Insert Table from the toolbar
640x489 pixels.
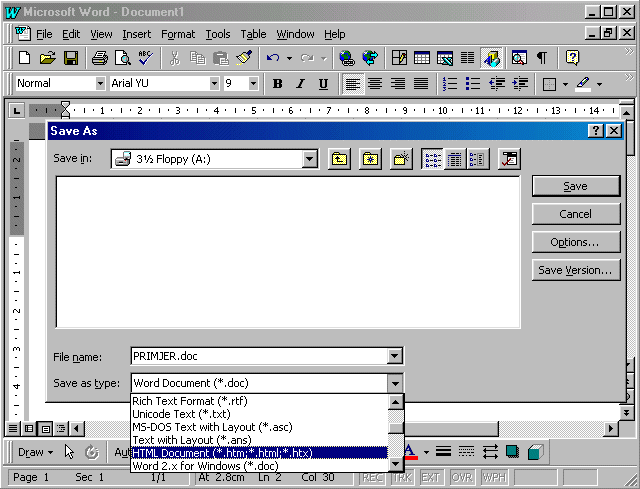point(422,58)
